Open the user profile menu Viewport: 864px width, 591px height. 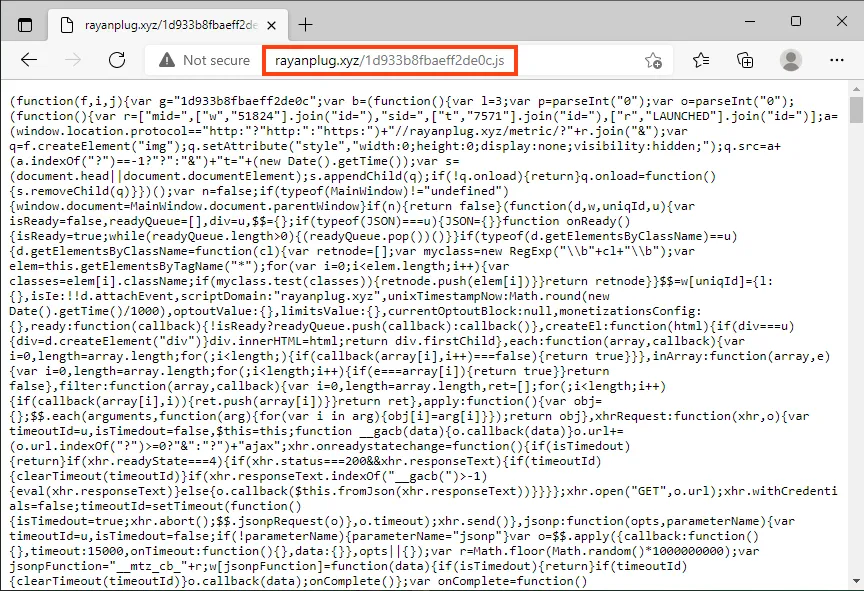pyautogui.click(x=791, y=60)
